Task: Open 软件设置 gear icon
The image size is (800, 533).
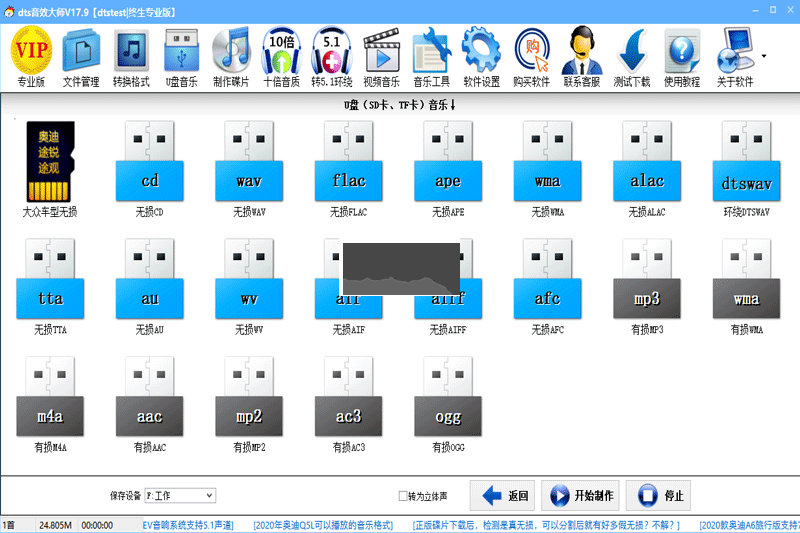Action: [481, 57]
